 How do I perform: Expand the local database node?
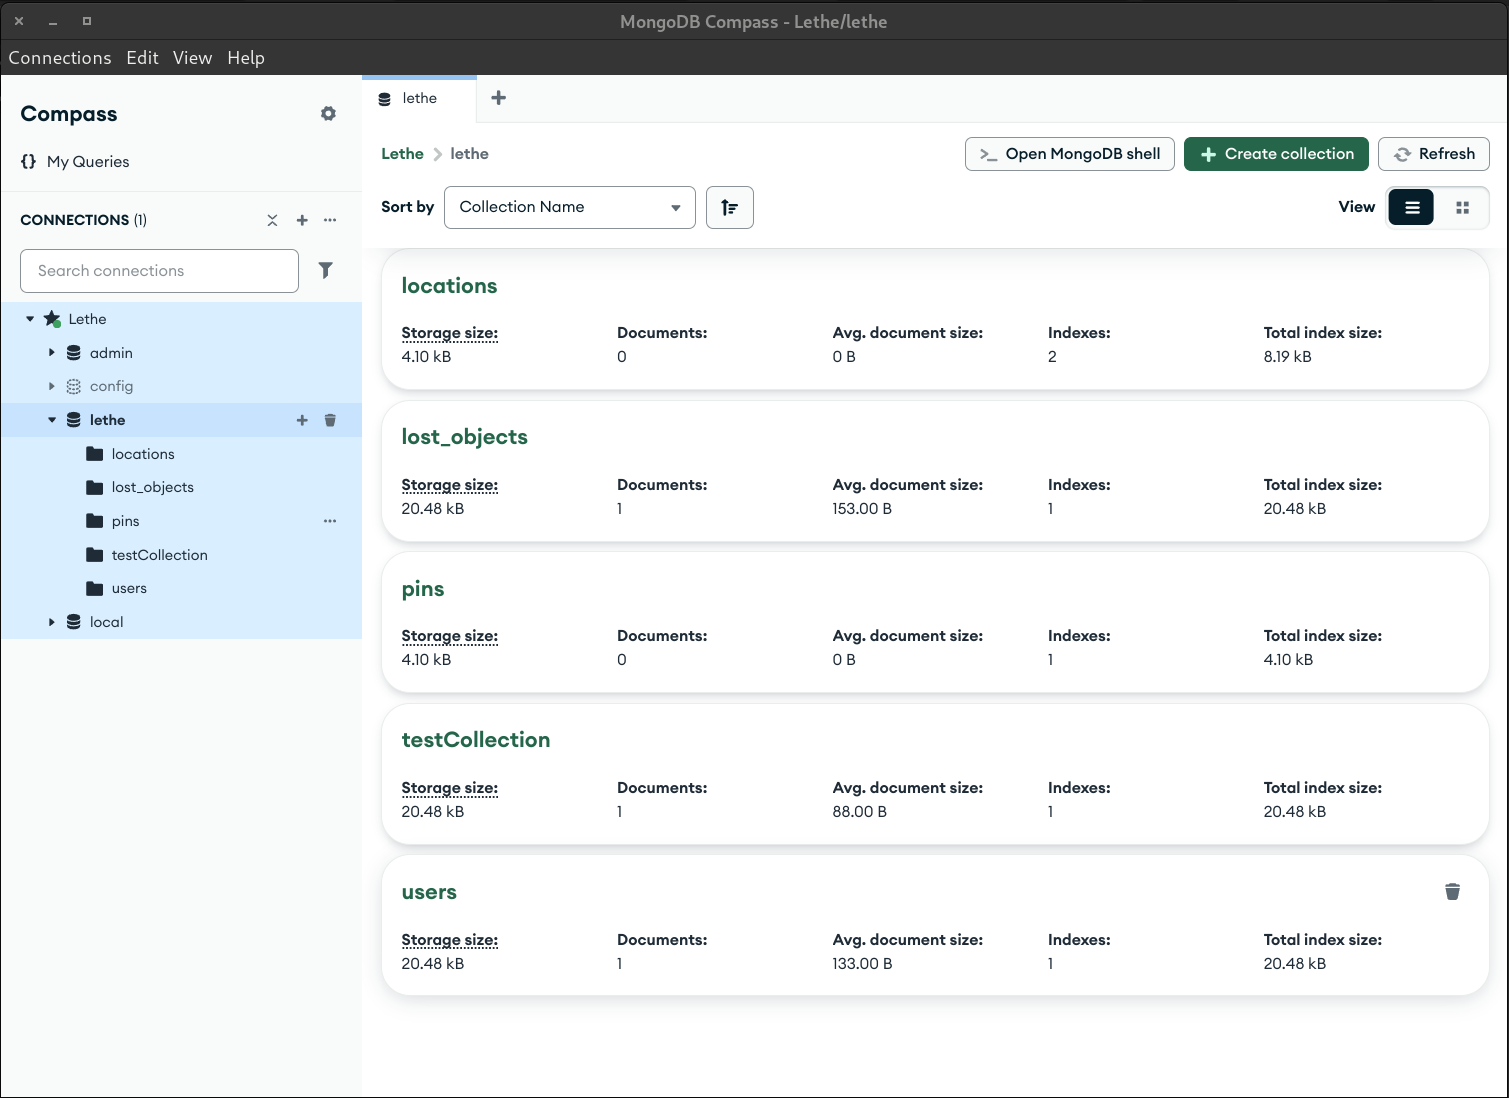[x=52, y=622]
